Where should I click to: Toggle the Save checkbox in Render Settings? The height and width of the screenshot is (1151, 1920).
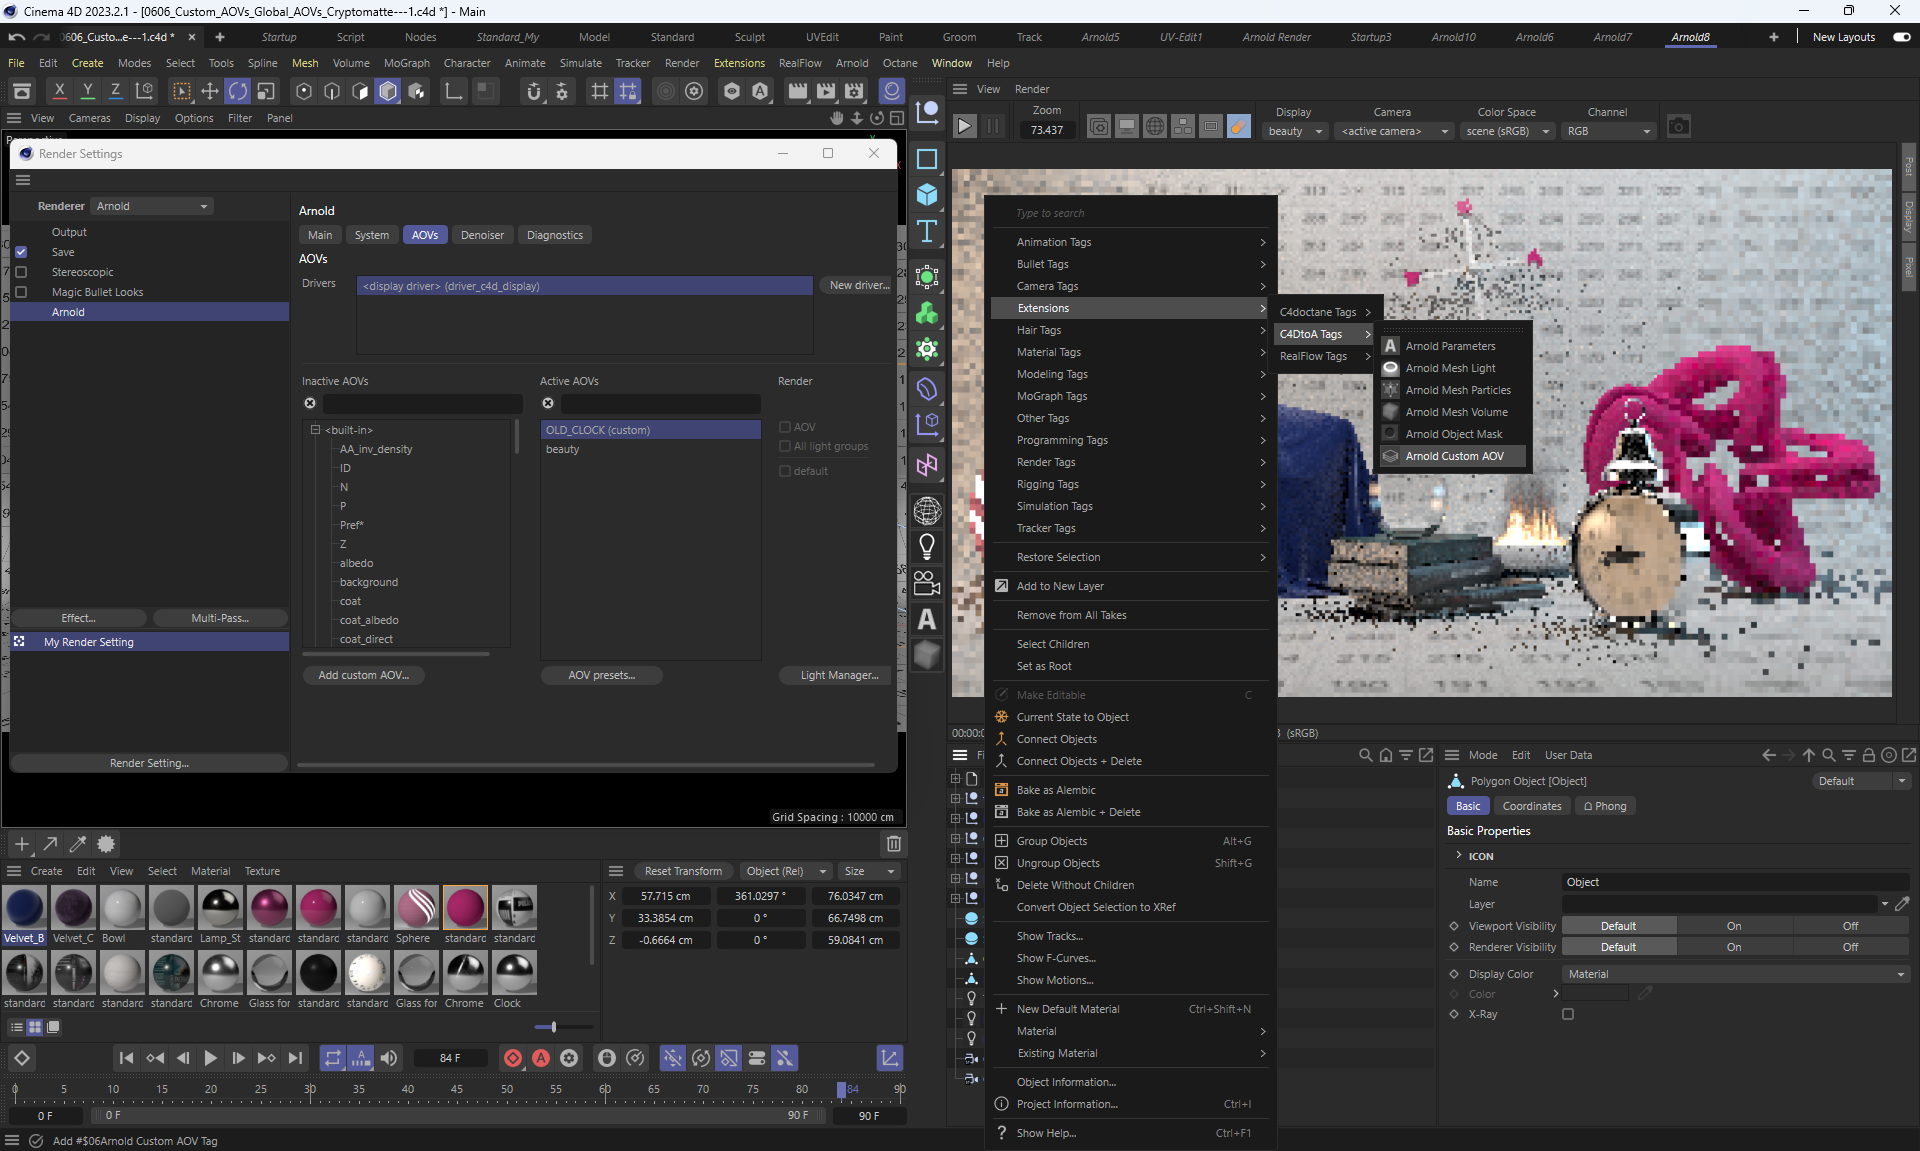pyautogui.click(x=21, y=252)
